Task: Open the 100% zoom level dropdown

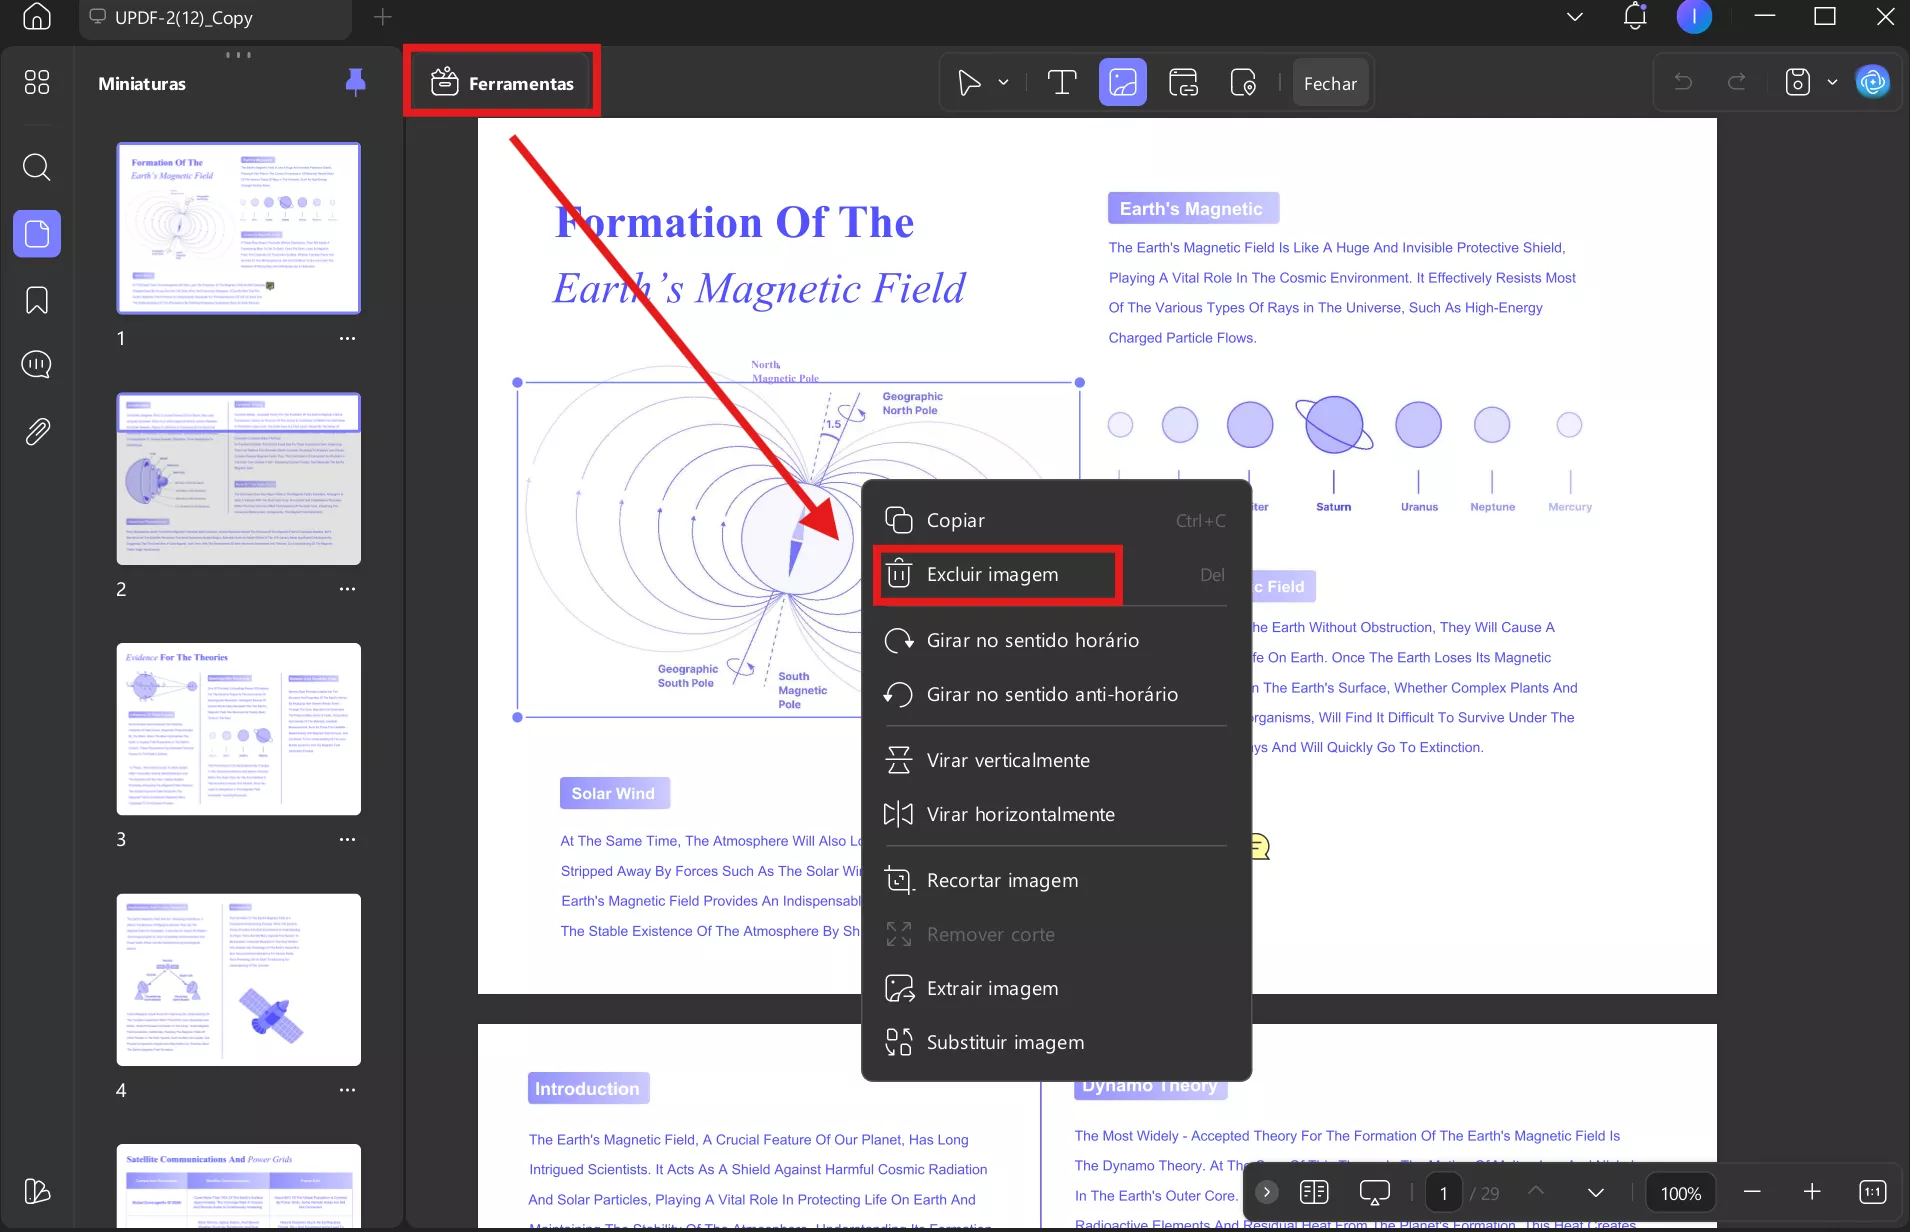Action: (1681, 1193)
